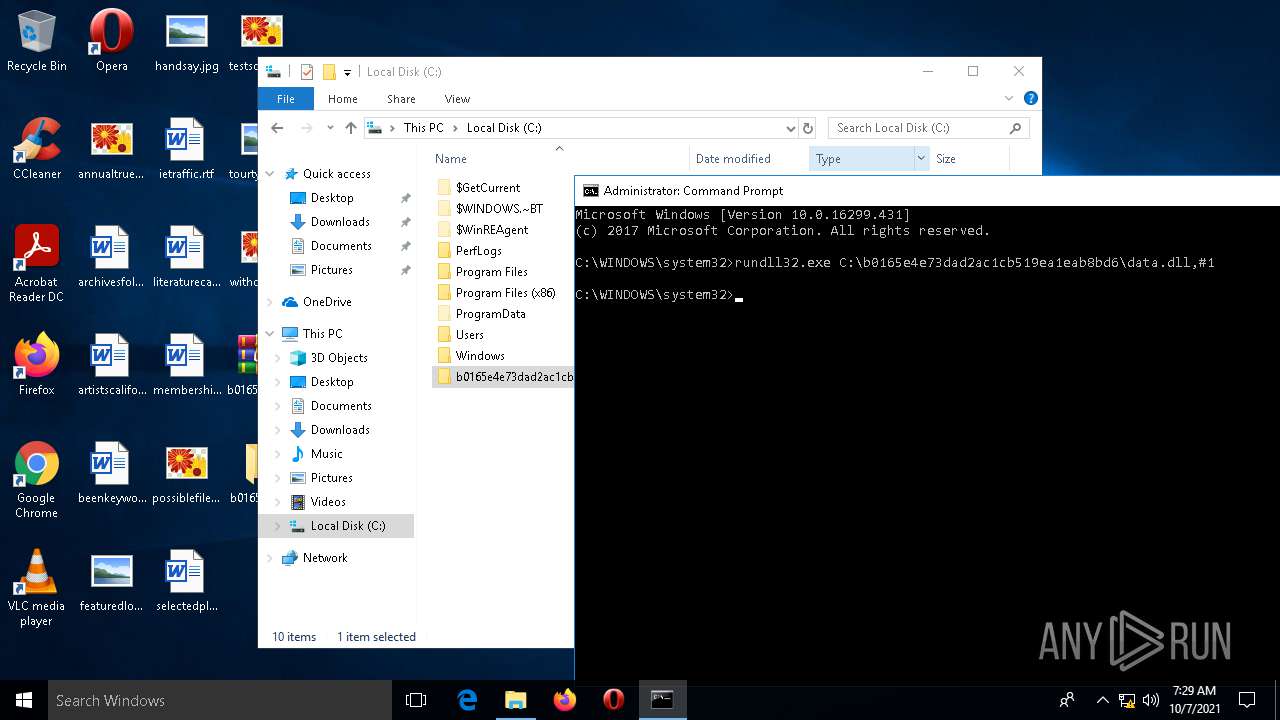Open Customize Quick Access Toolbar dropdown

point(347,72)
